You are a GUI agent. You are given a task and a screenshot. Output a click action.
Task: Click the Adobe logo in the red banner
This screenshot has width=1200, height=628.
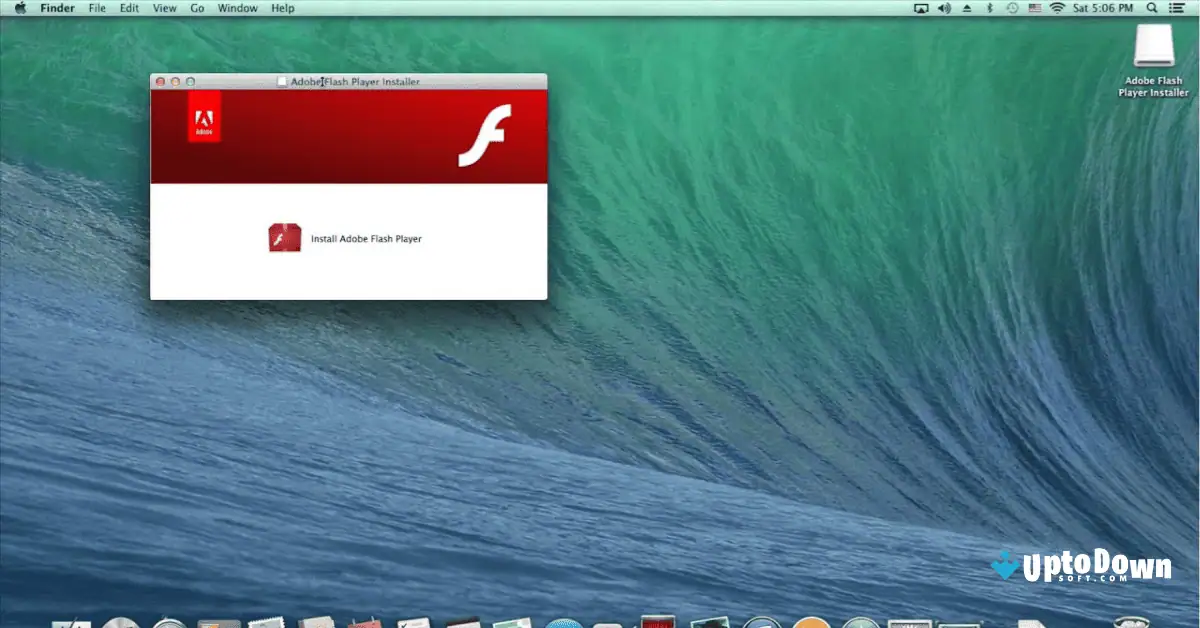205,118
